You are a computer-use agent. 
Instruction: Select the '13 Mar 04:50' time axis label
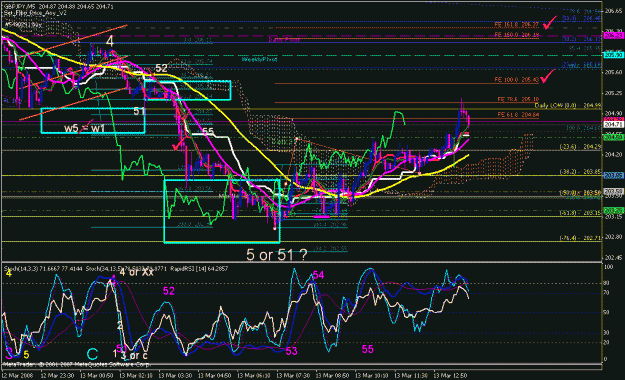[214, 376]
